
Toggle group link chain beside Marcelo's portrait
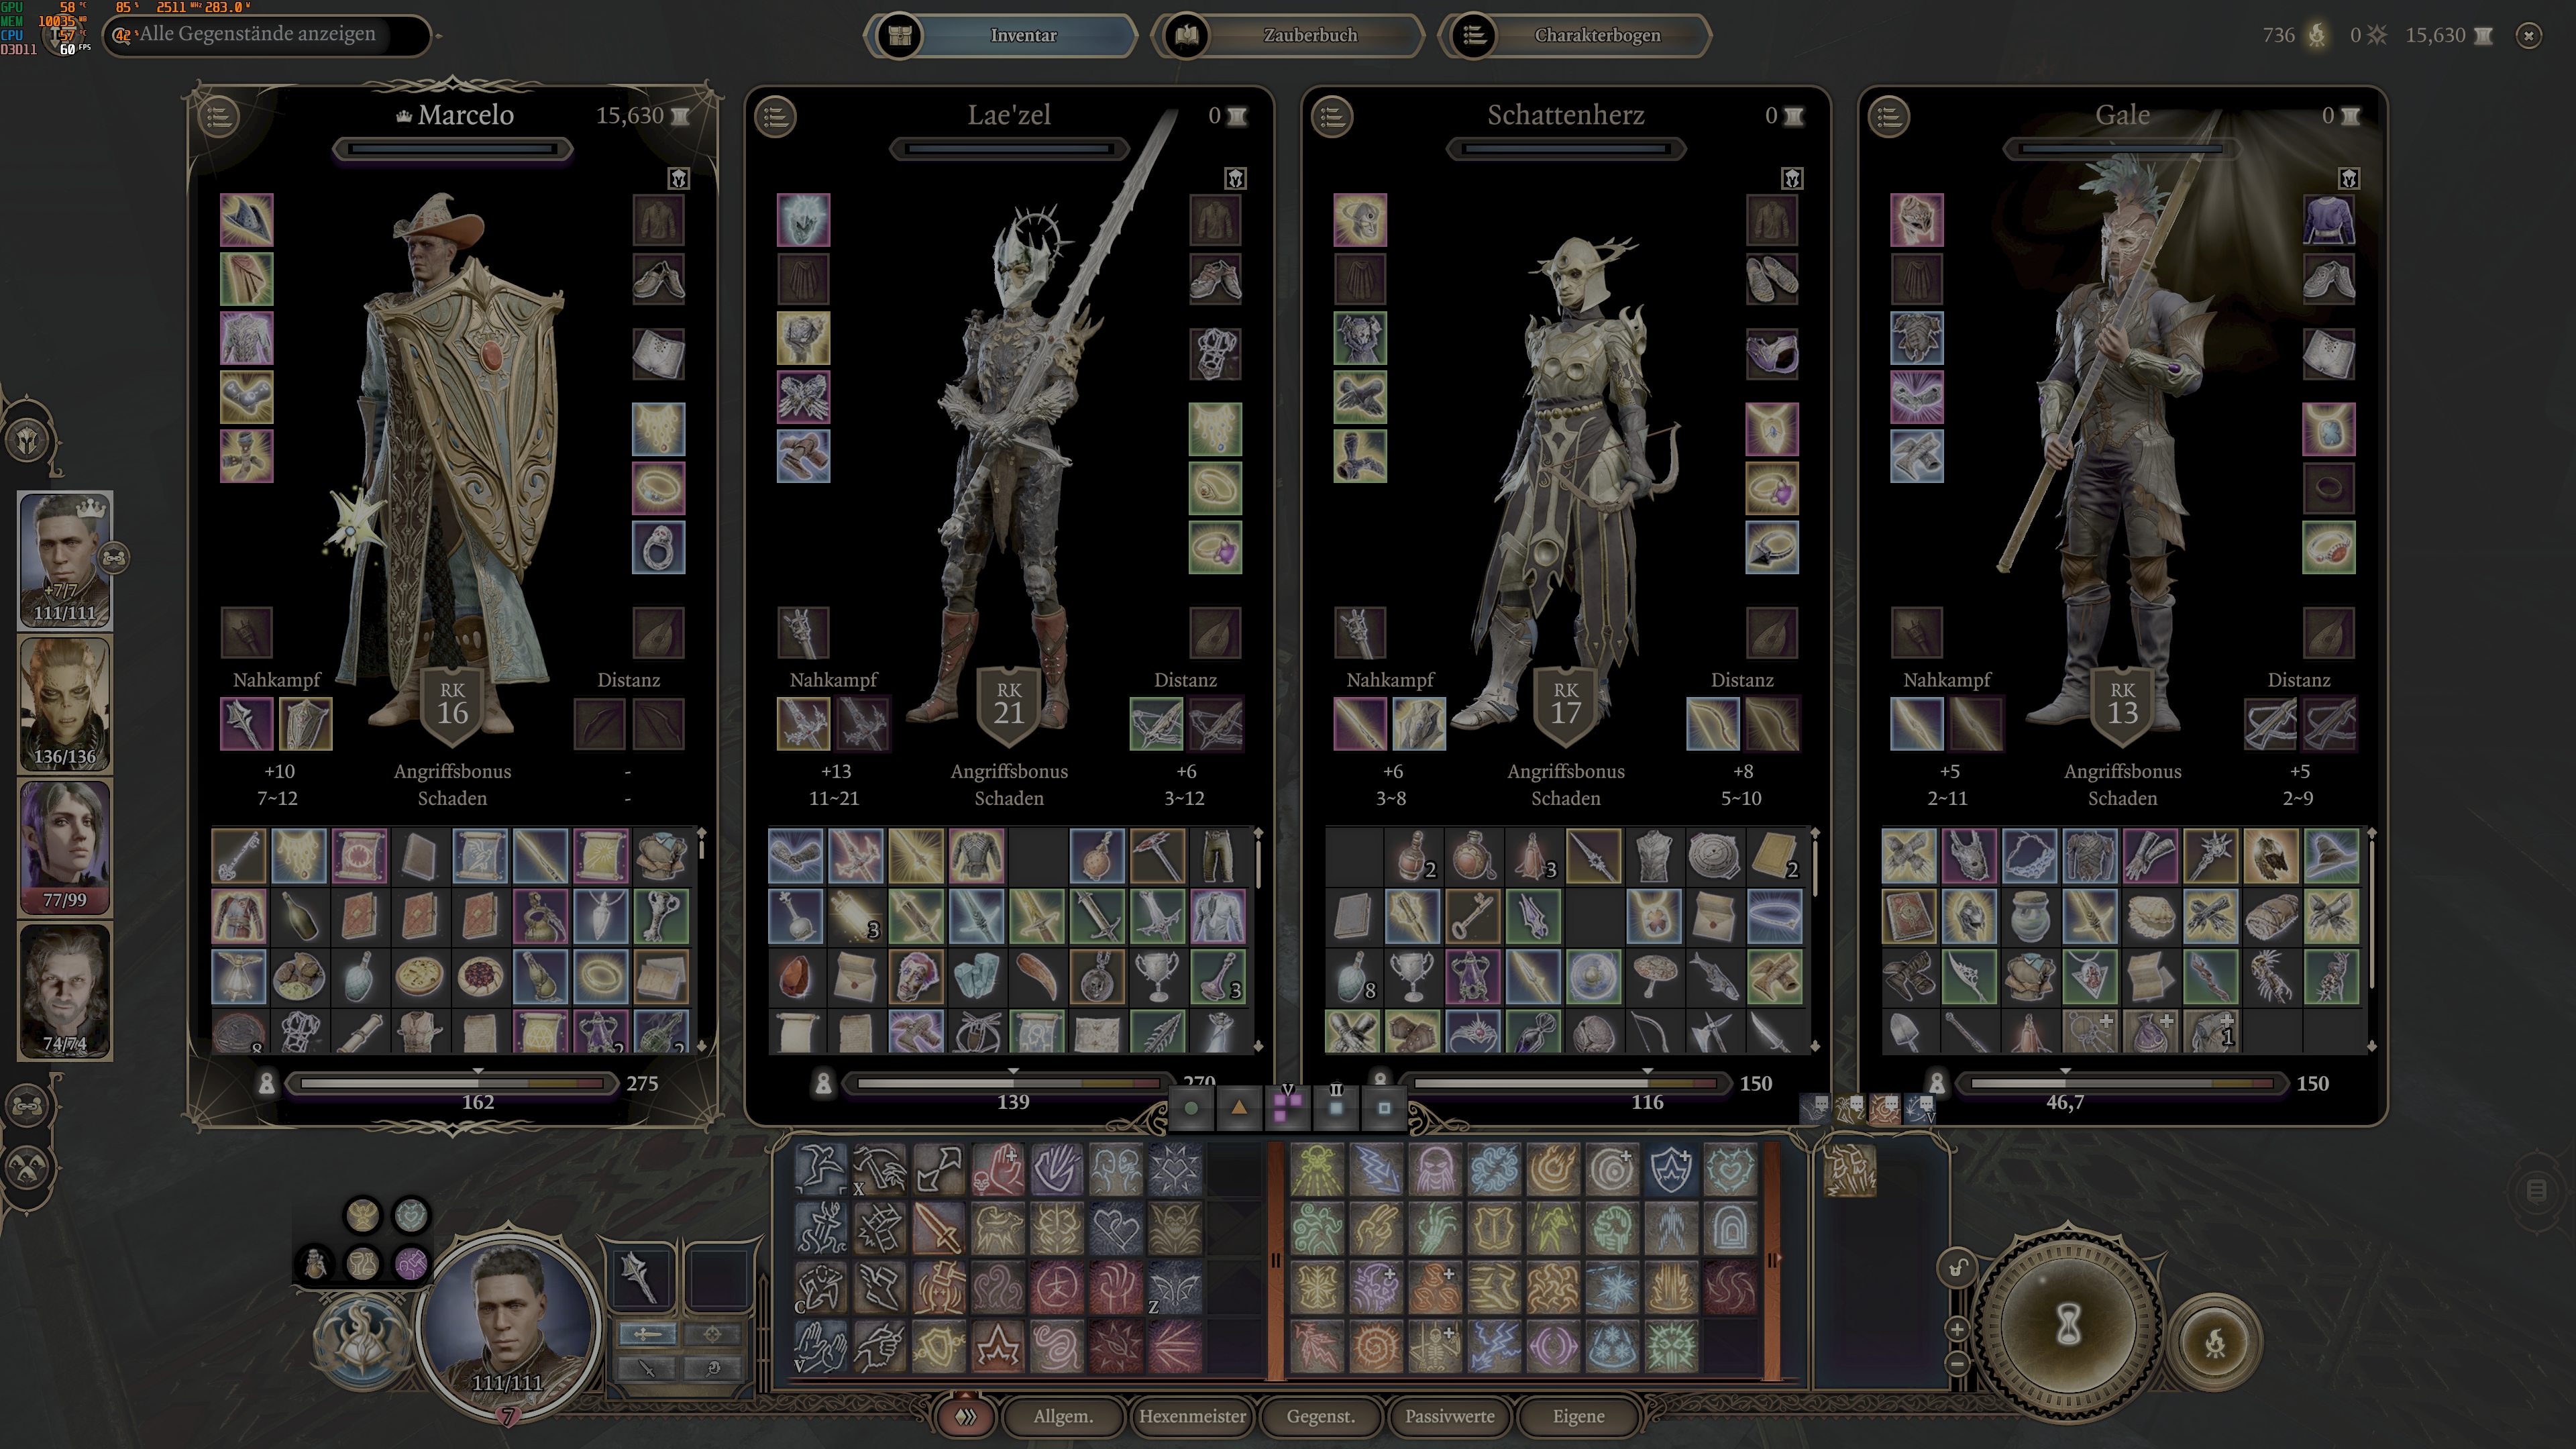click(x=115, y=557)
